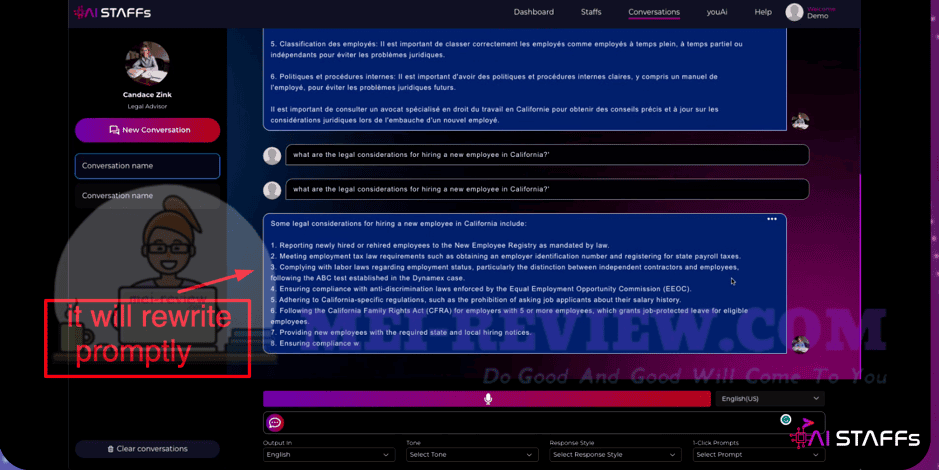The image size is (939, 470).
Task: Switch to the Conversations nav item
Action: tap(654, 12)
